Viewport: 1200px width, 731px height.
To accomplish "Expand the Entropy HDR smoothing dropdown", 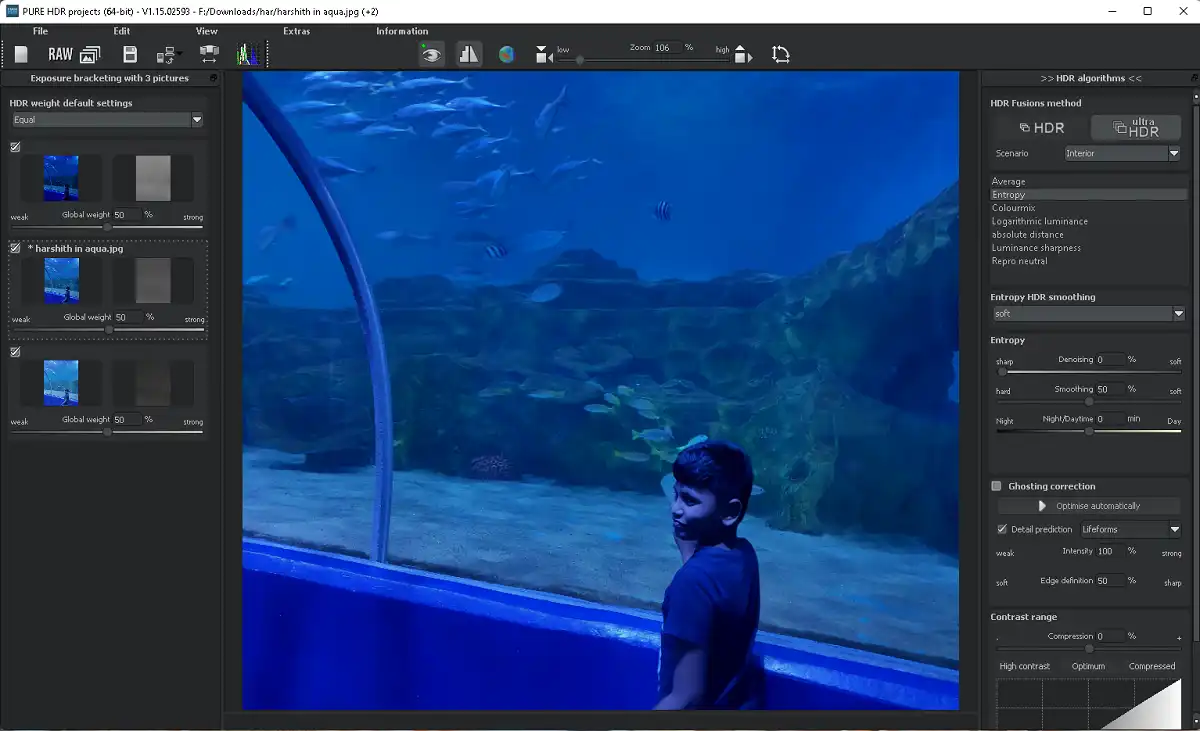I will tap(1087, 314).
